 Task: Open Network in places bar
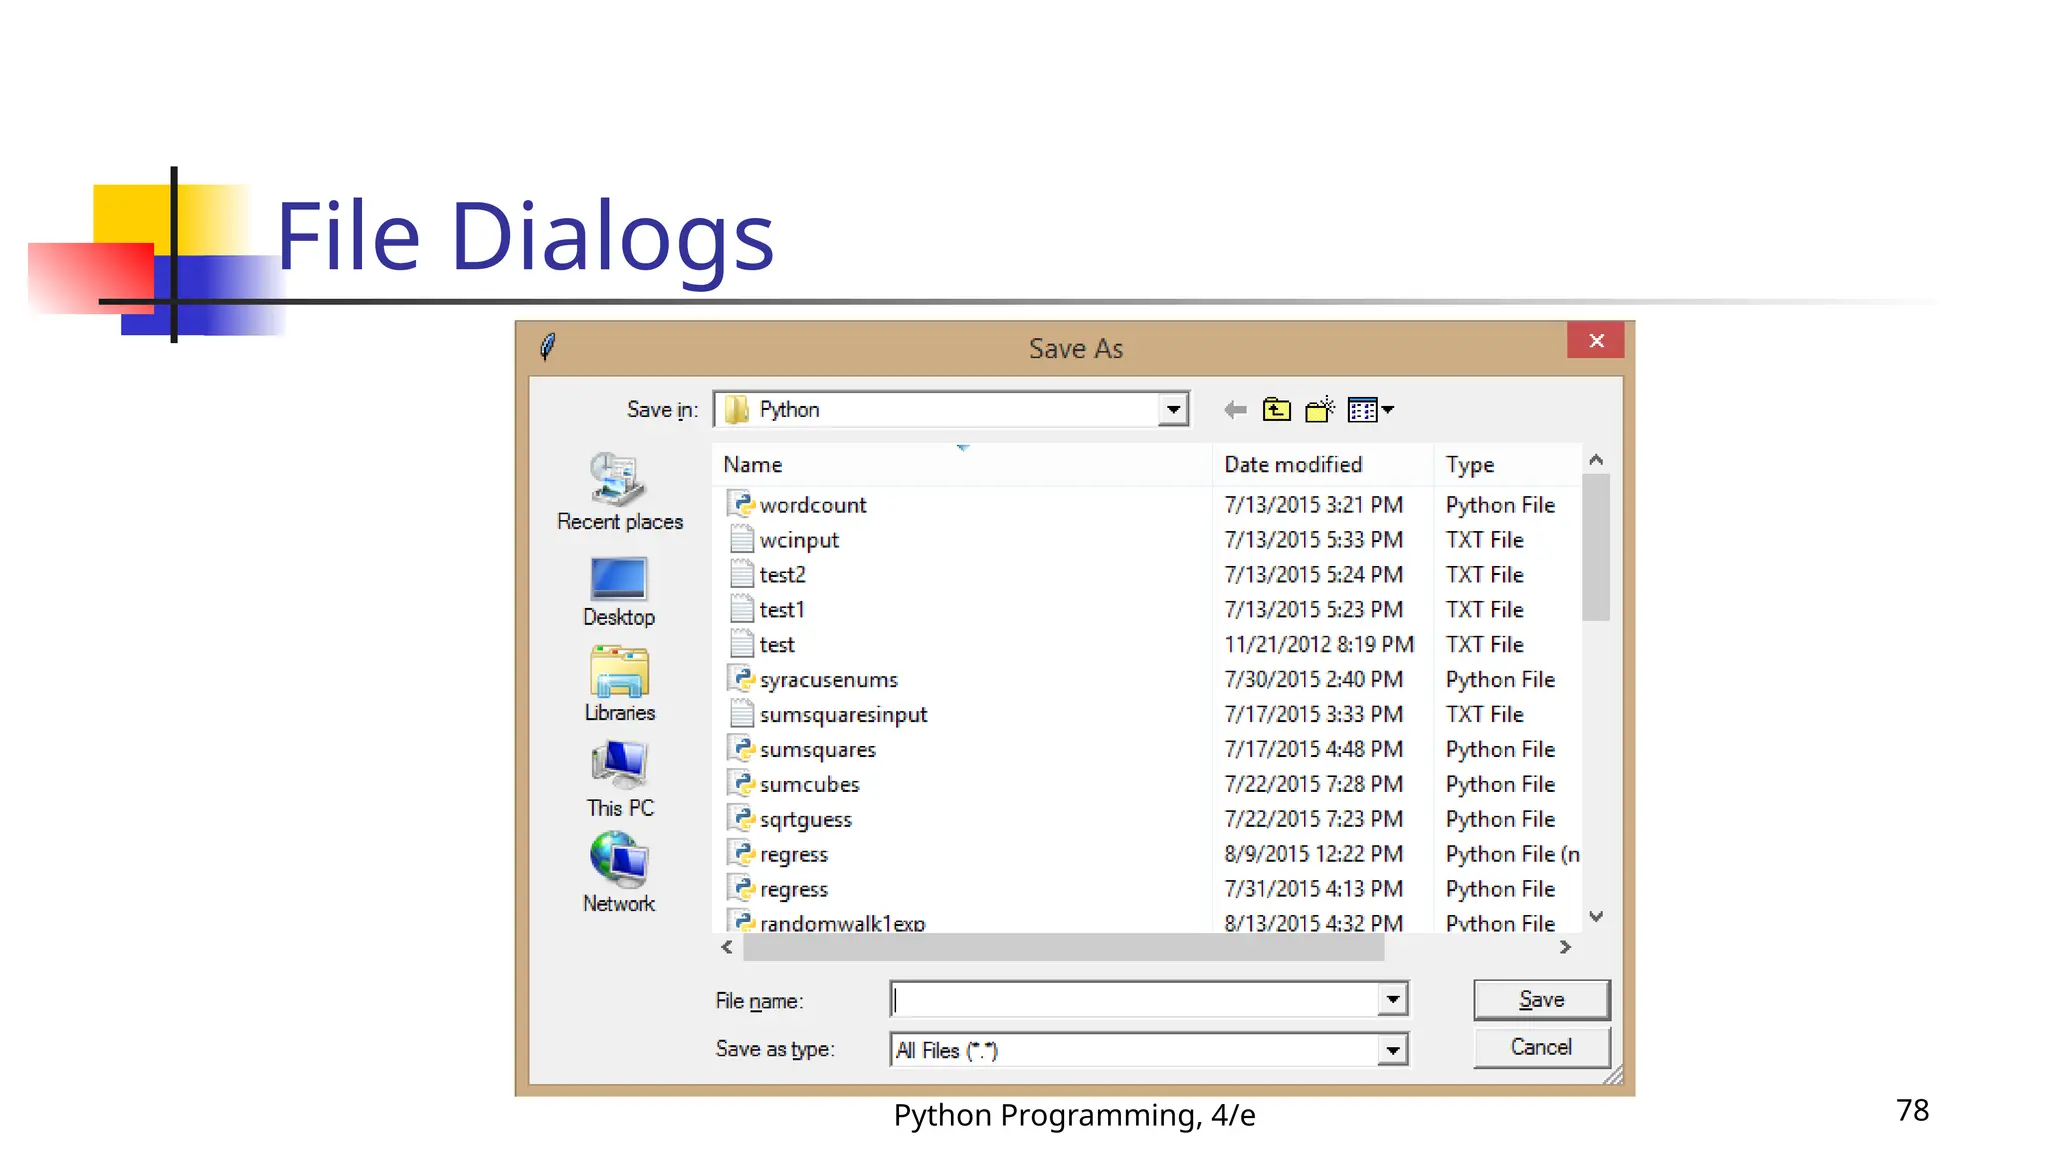619,874
